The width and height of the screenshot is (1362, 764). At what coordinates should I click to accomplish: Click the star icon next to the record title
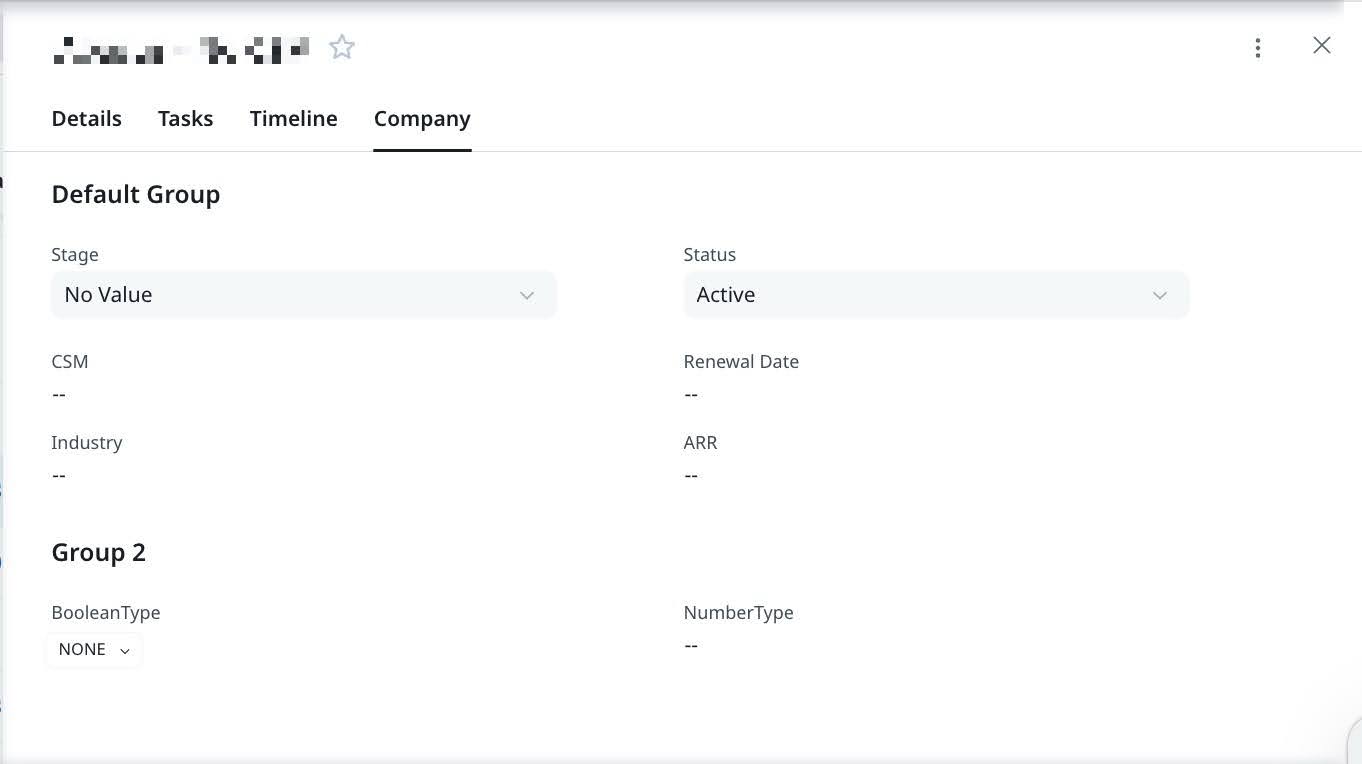click(341, 46)
